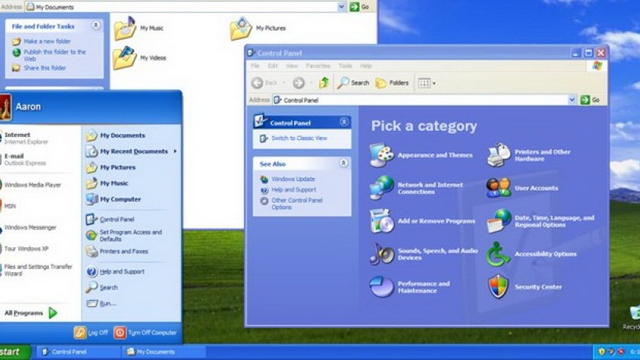Click Help and Support link in See Also

(294, 190)
